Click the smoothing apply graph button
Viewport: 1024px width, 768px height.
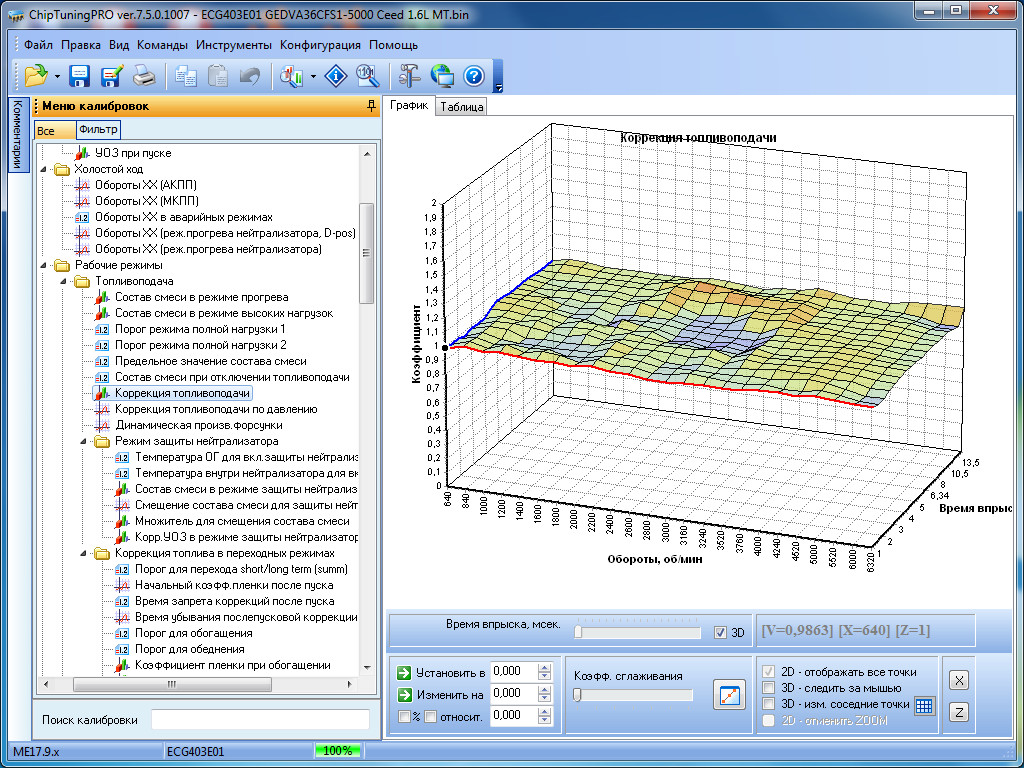729,694
